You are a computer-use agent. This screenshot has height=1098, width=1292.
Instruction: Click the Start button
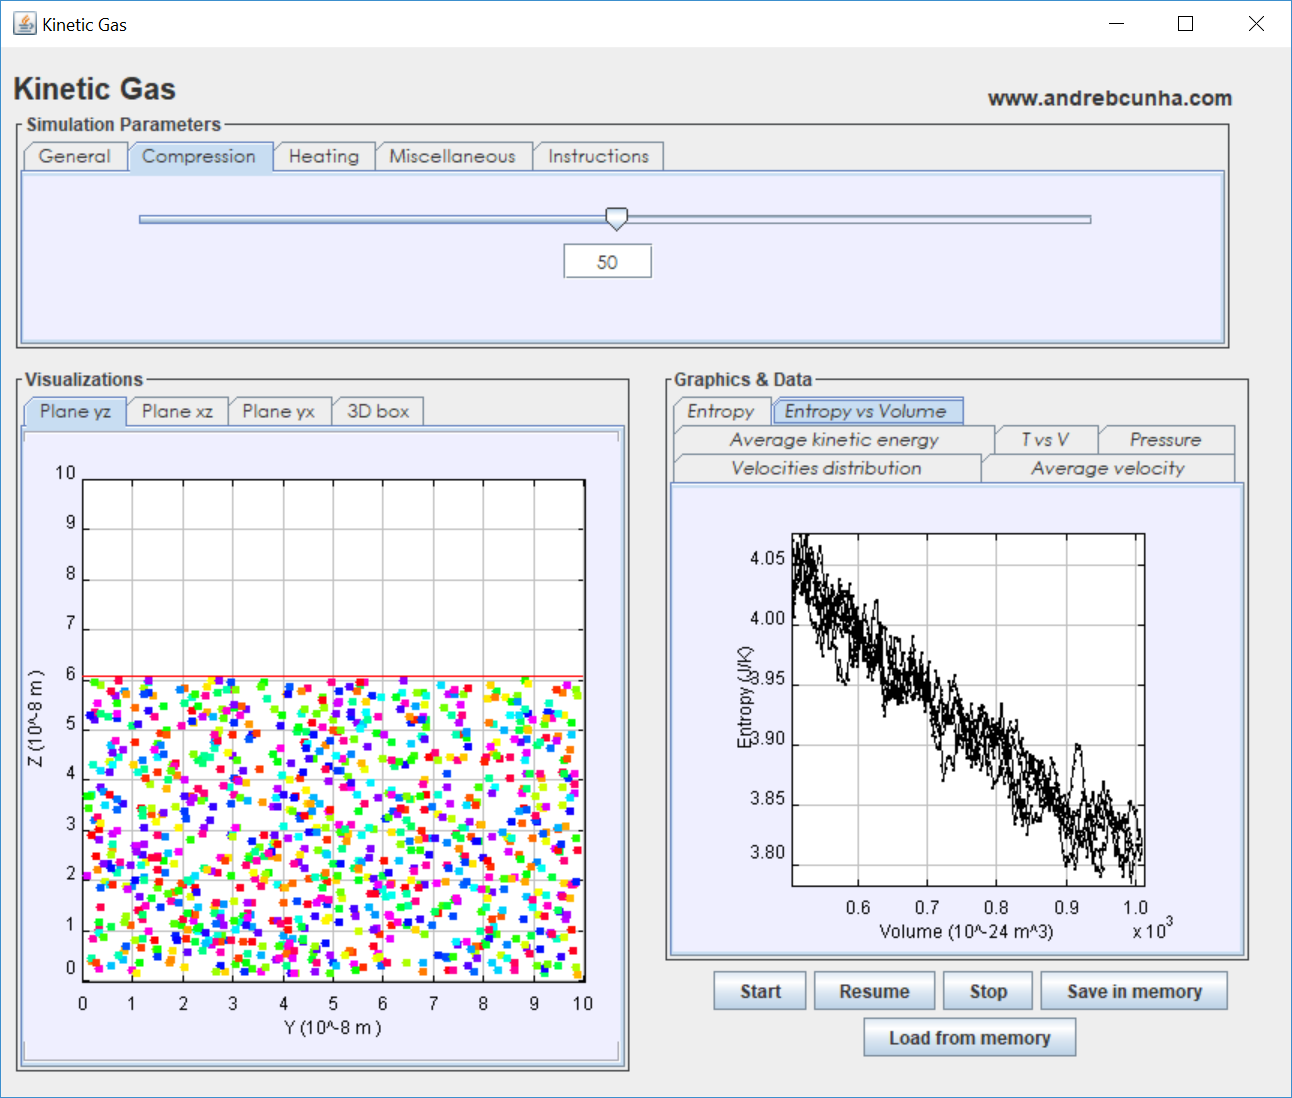[x=760, y=991]
